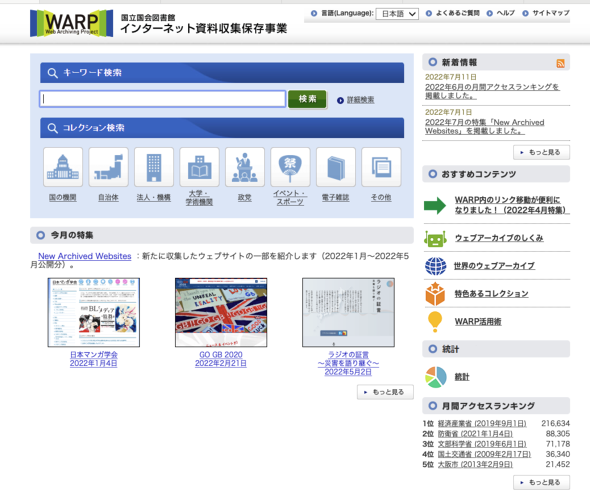This screenshot has width=590, height=500.
Task: Open the イベント・スポーツ festival fan icon
Action: click(290, 167)
